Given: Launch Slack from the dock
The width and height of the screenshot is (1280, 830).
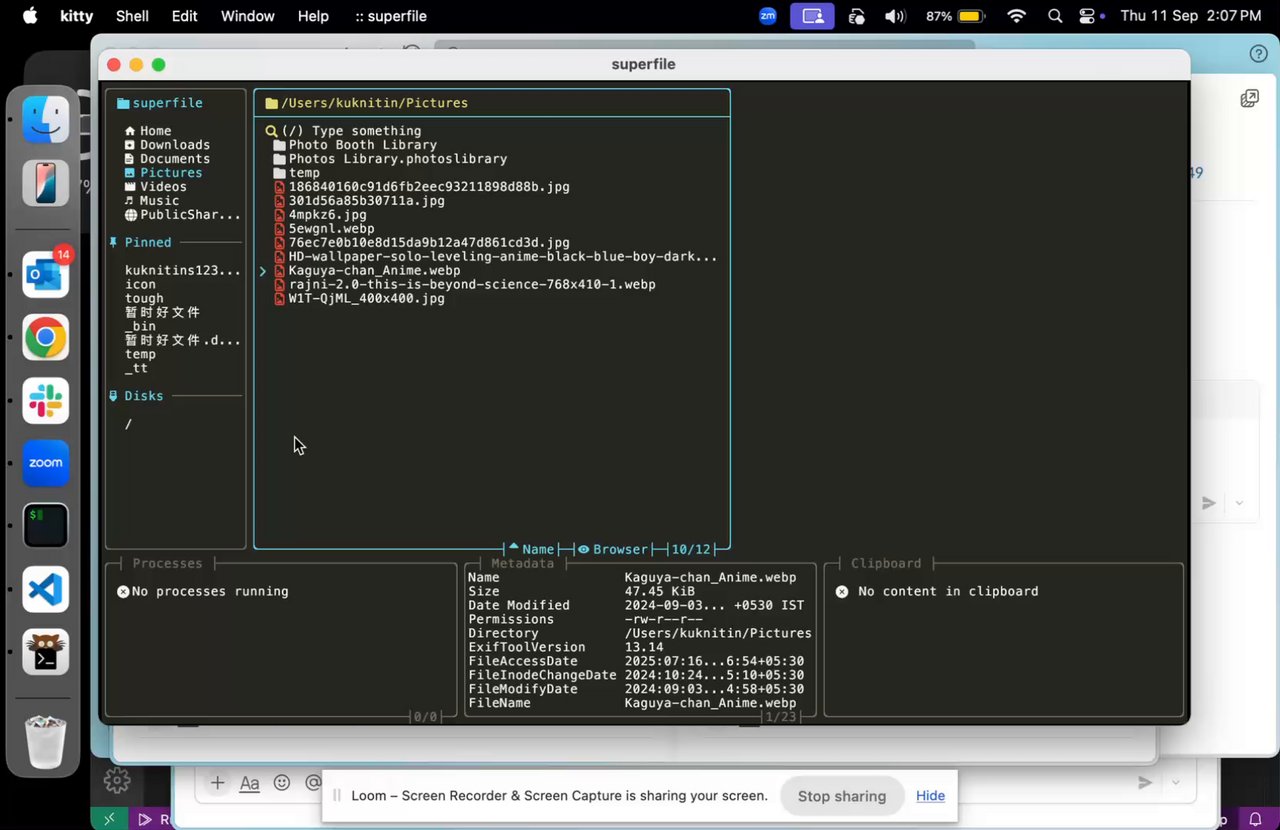Looking at the screenshot, I should click(46, 401).
